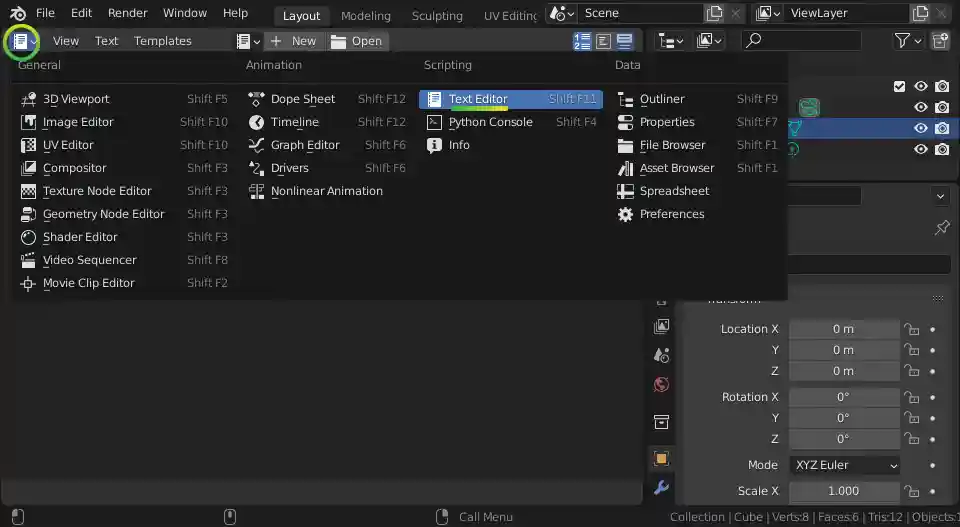The width and height of the screenshot is (960, 527).
Task: Toggle the syntax highlighting button
Action: point(625,41)
